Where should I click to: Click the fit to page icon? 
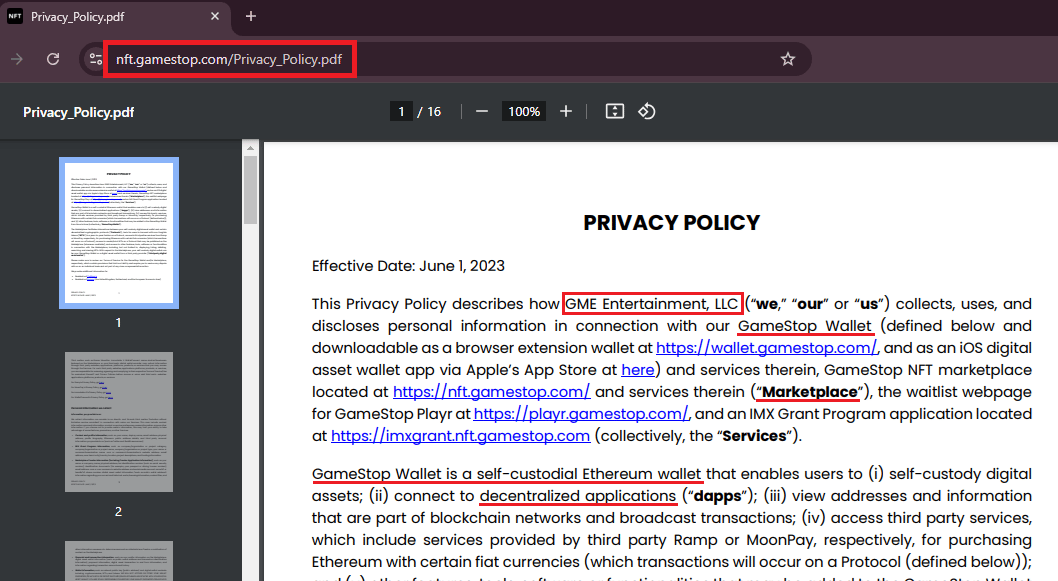pyautogui.click(x=615, y=111)
